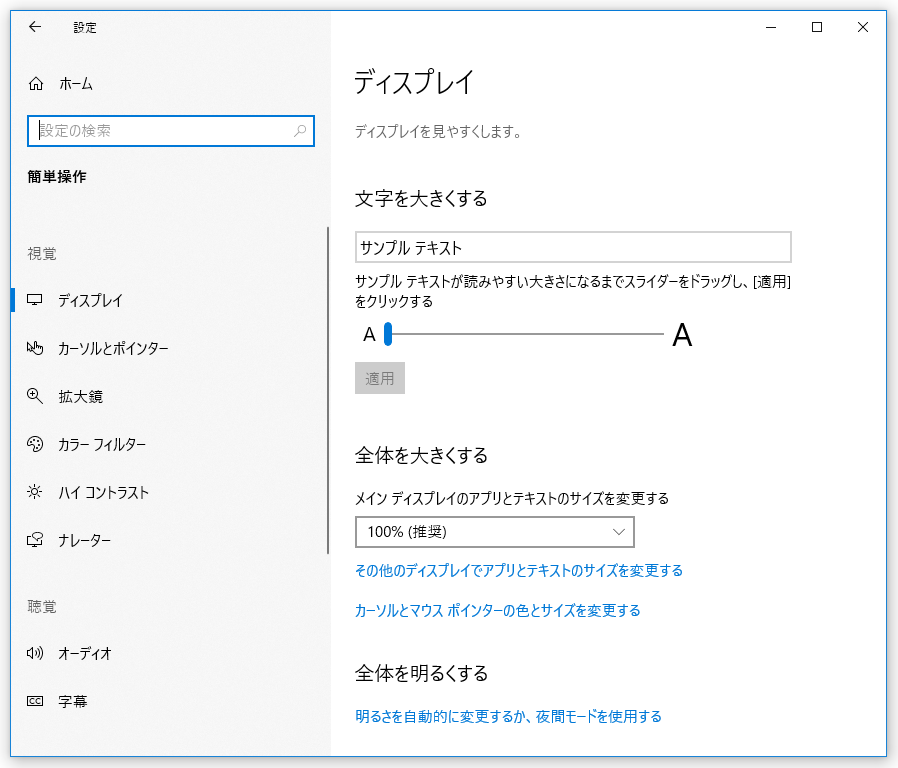Click the back arrow icon
Image resolution: width=898 pixels, height=768 pixels.
point(35,27)
